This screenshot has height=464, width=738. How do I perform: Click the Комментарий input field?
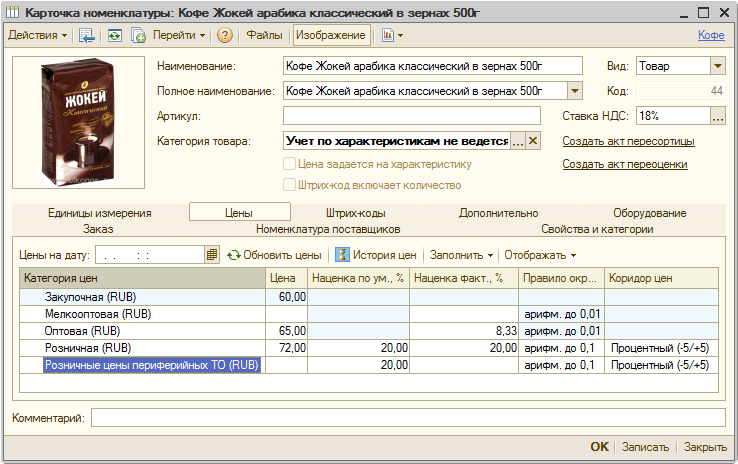[408, 417]
